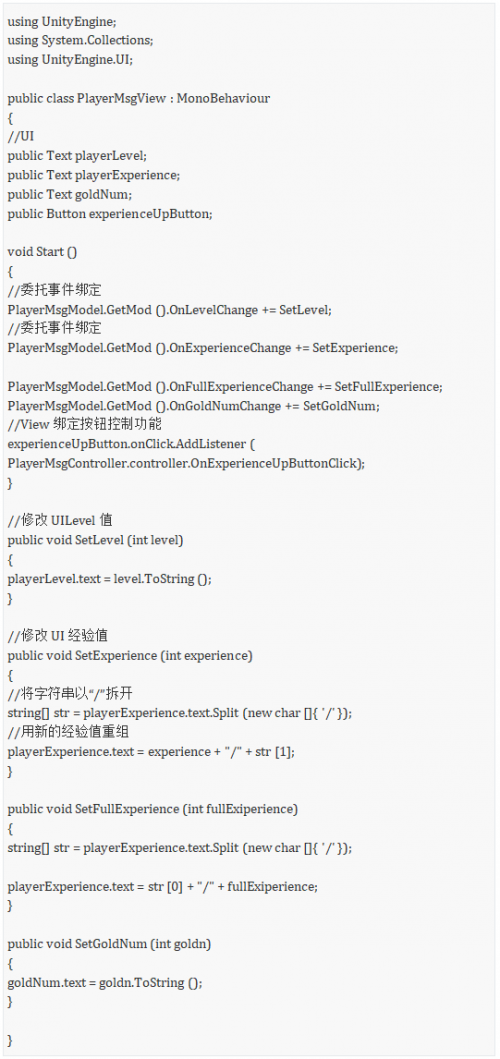Click the OnFullExperienceChange binding line

click(225, 387)
